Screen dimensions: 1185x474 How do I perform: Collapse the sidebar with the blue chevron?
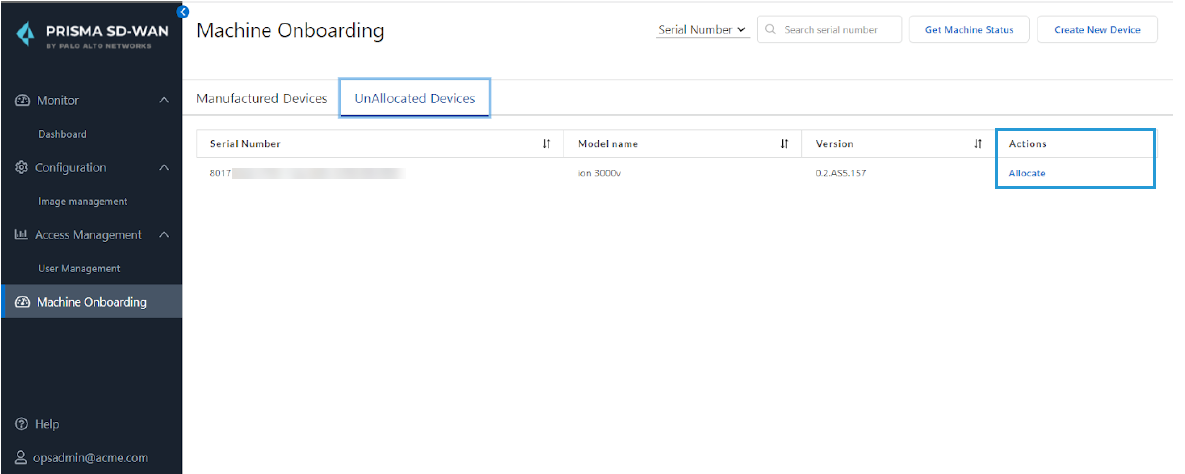(x=182, y=12)
